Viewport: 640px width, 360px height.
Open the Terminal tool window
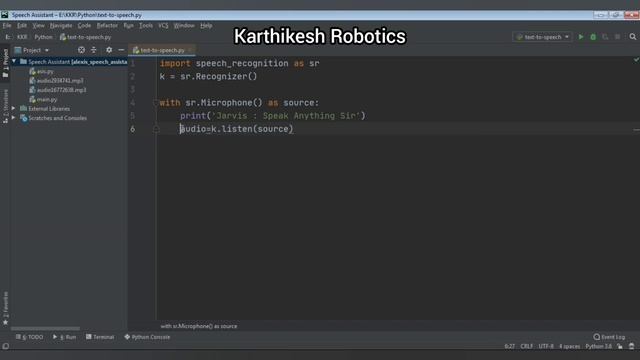[x=100, y=337]
